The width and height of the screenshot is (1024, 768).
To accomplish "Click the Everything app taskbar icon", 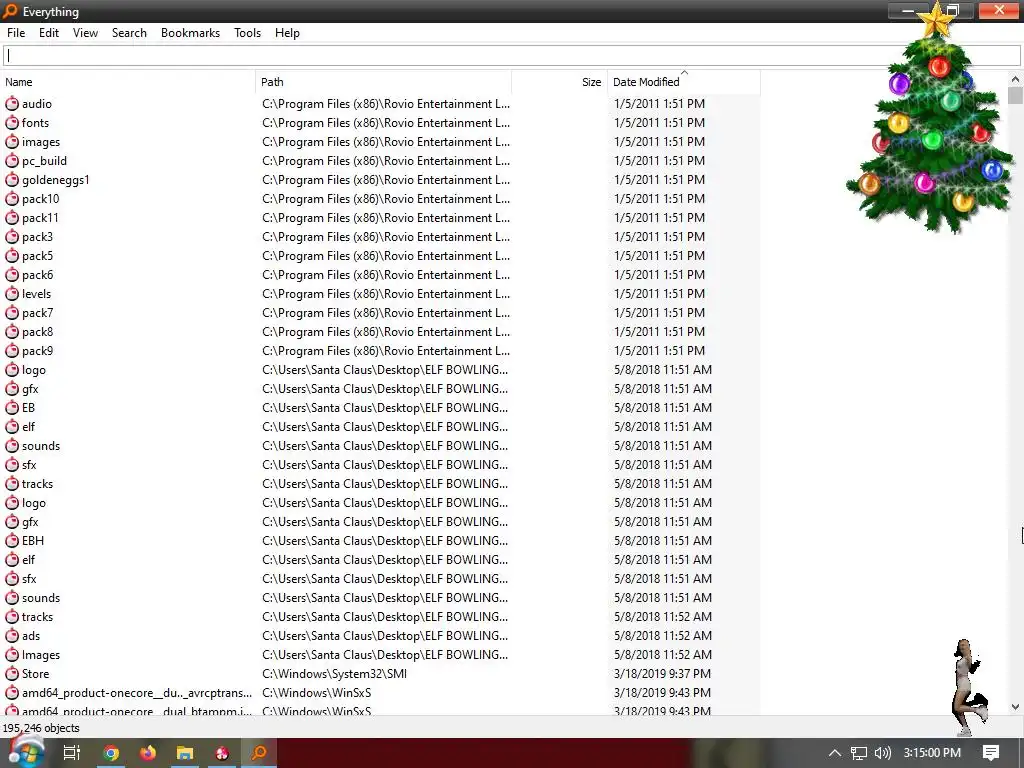I will pos(259,753).
